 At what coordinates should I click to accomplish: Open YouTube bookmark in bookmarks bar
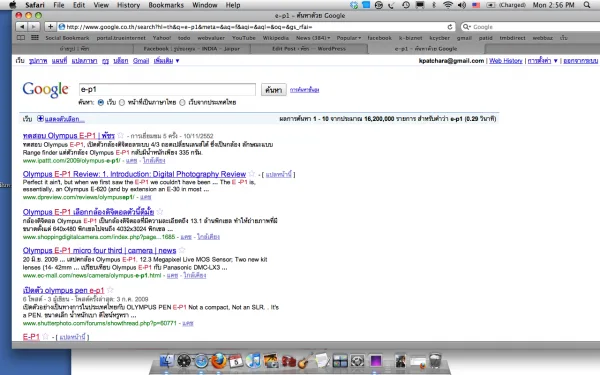(243, 38)
